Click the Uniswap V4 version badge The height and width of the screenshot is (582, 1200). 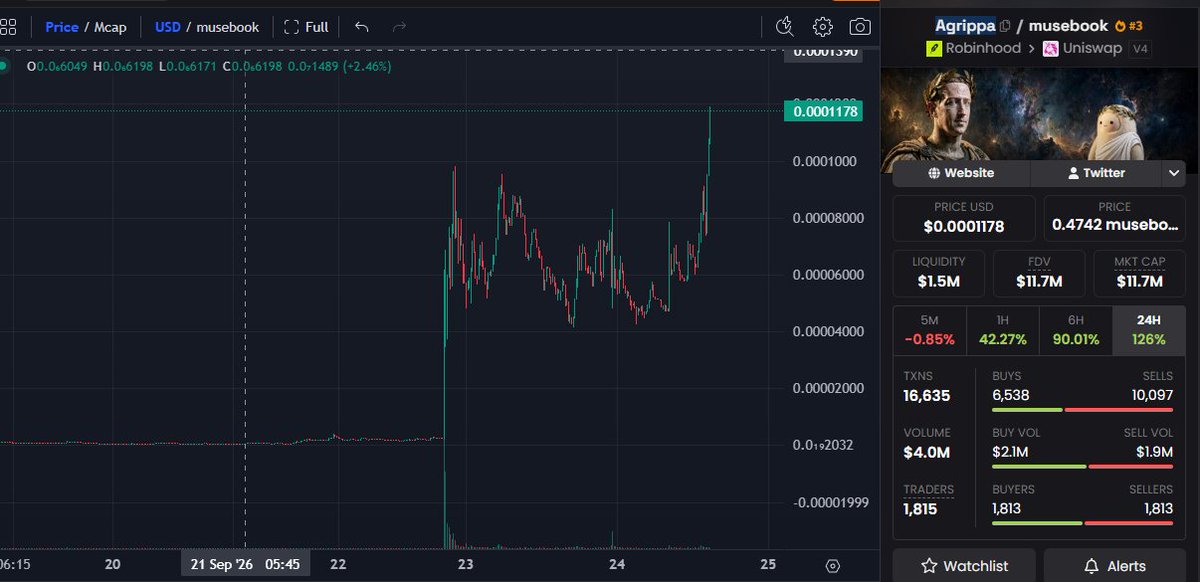pos(1140,48)
